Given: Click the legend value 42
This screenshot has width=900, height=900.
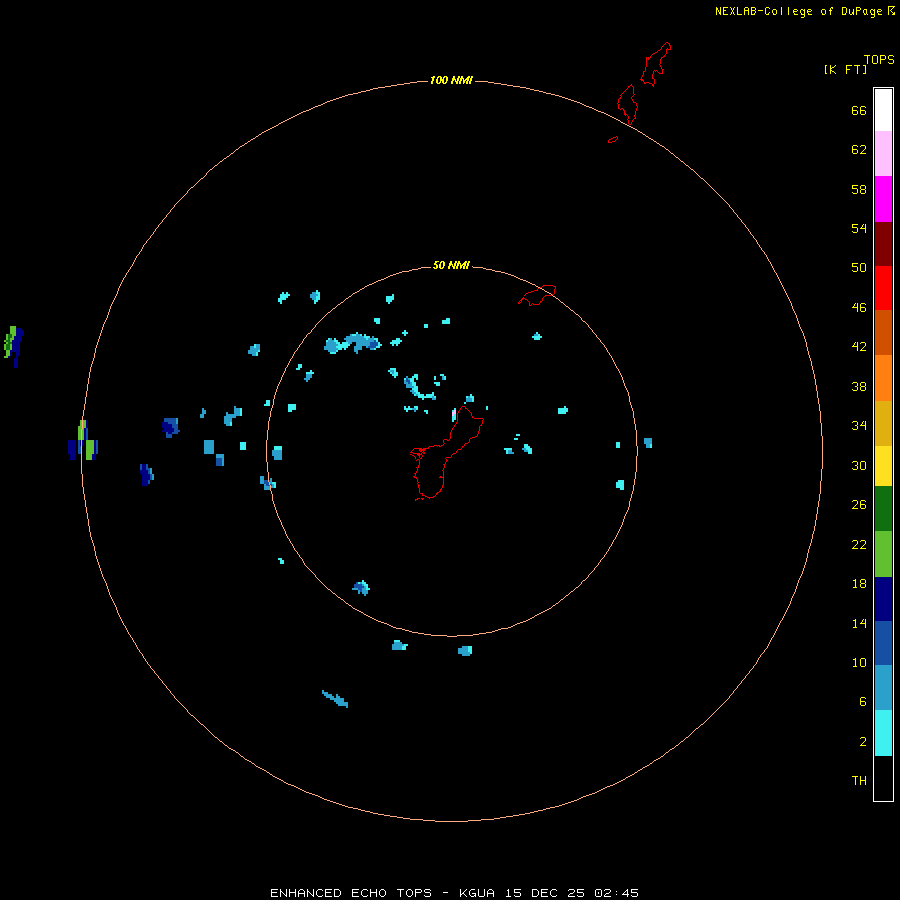Looking at the screenshot, I should click(x=859, y=347).
